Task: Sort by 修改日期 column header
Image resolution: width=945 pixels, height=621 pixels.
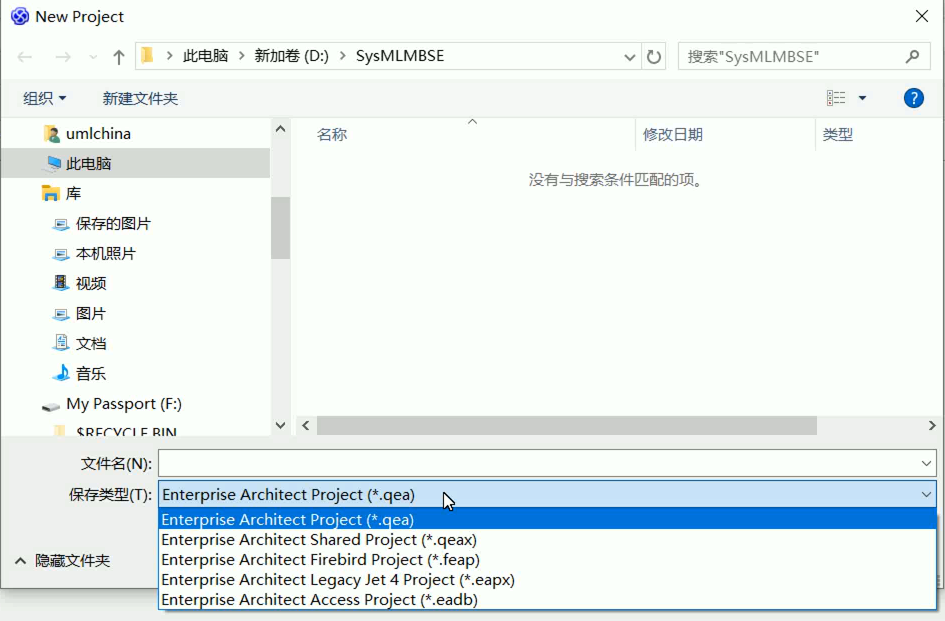Action: pos(673,134)
